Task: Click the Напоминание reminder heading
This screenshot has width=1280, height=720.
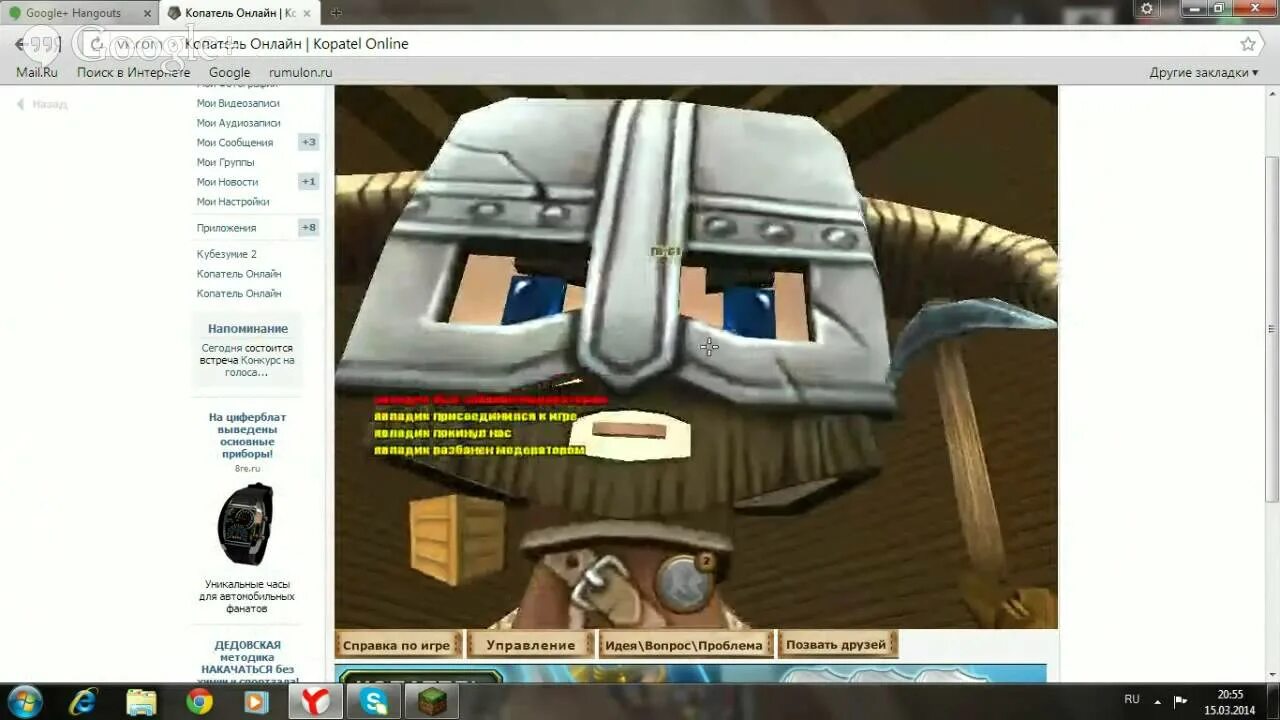Action: tap(247, 329)
